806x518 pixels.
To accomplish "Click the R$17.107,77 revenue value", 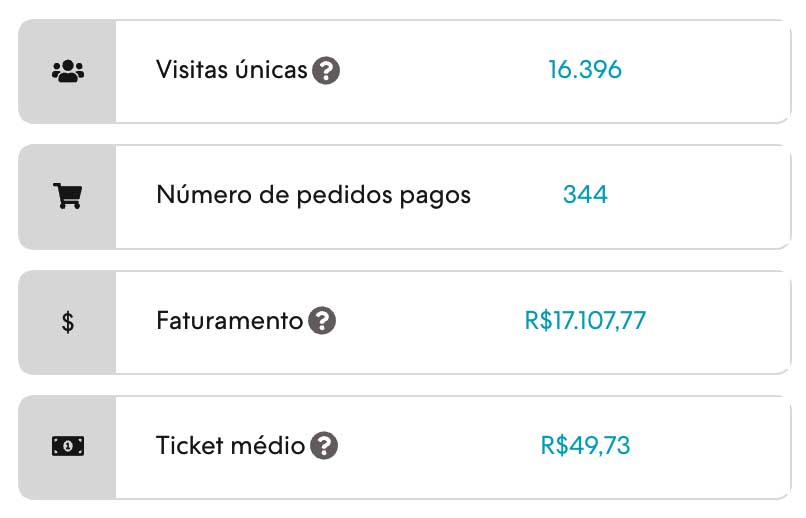I will 585,321.
